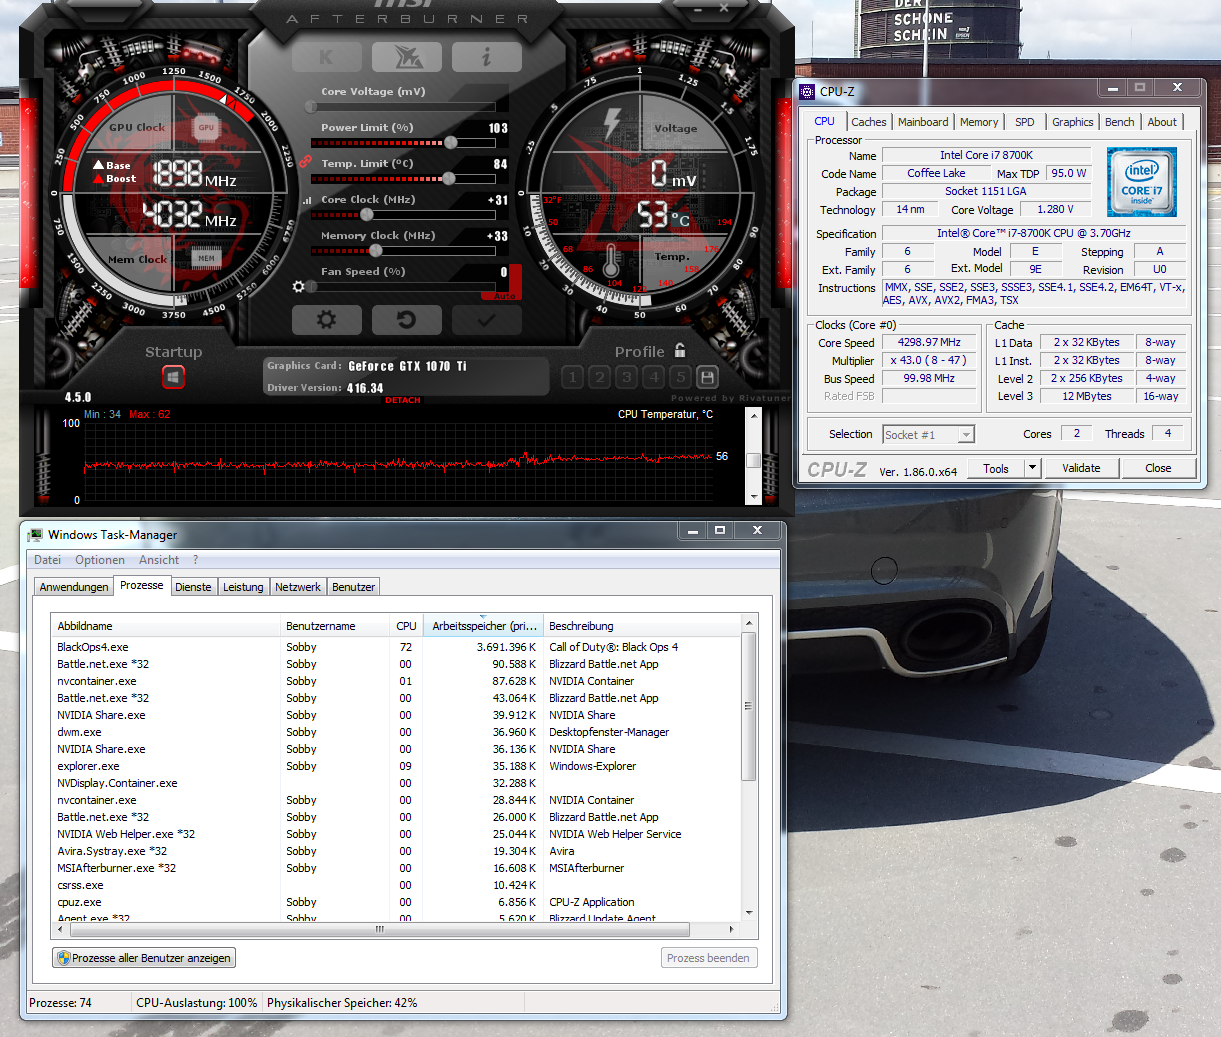Screen dimensions: 1221x1037
Task: Click the Intel Core i7 logo in CPU-Z
Action: click(x=1142, y=182)
